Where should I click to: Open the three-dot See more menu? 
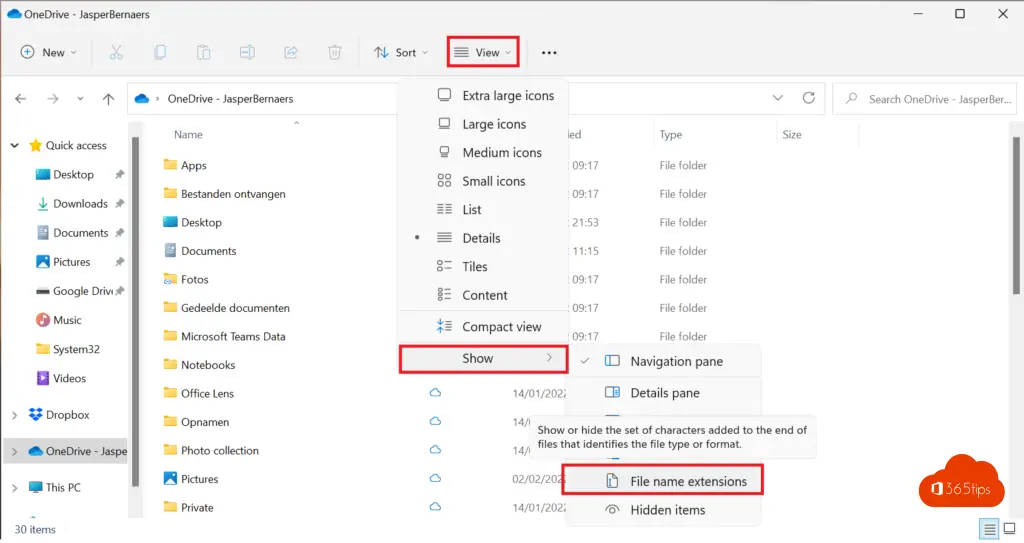coord(549,53)
